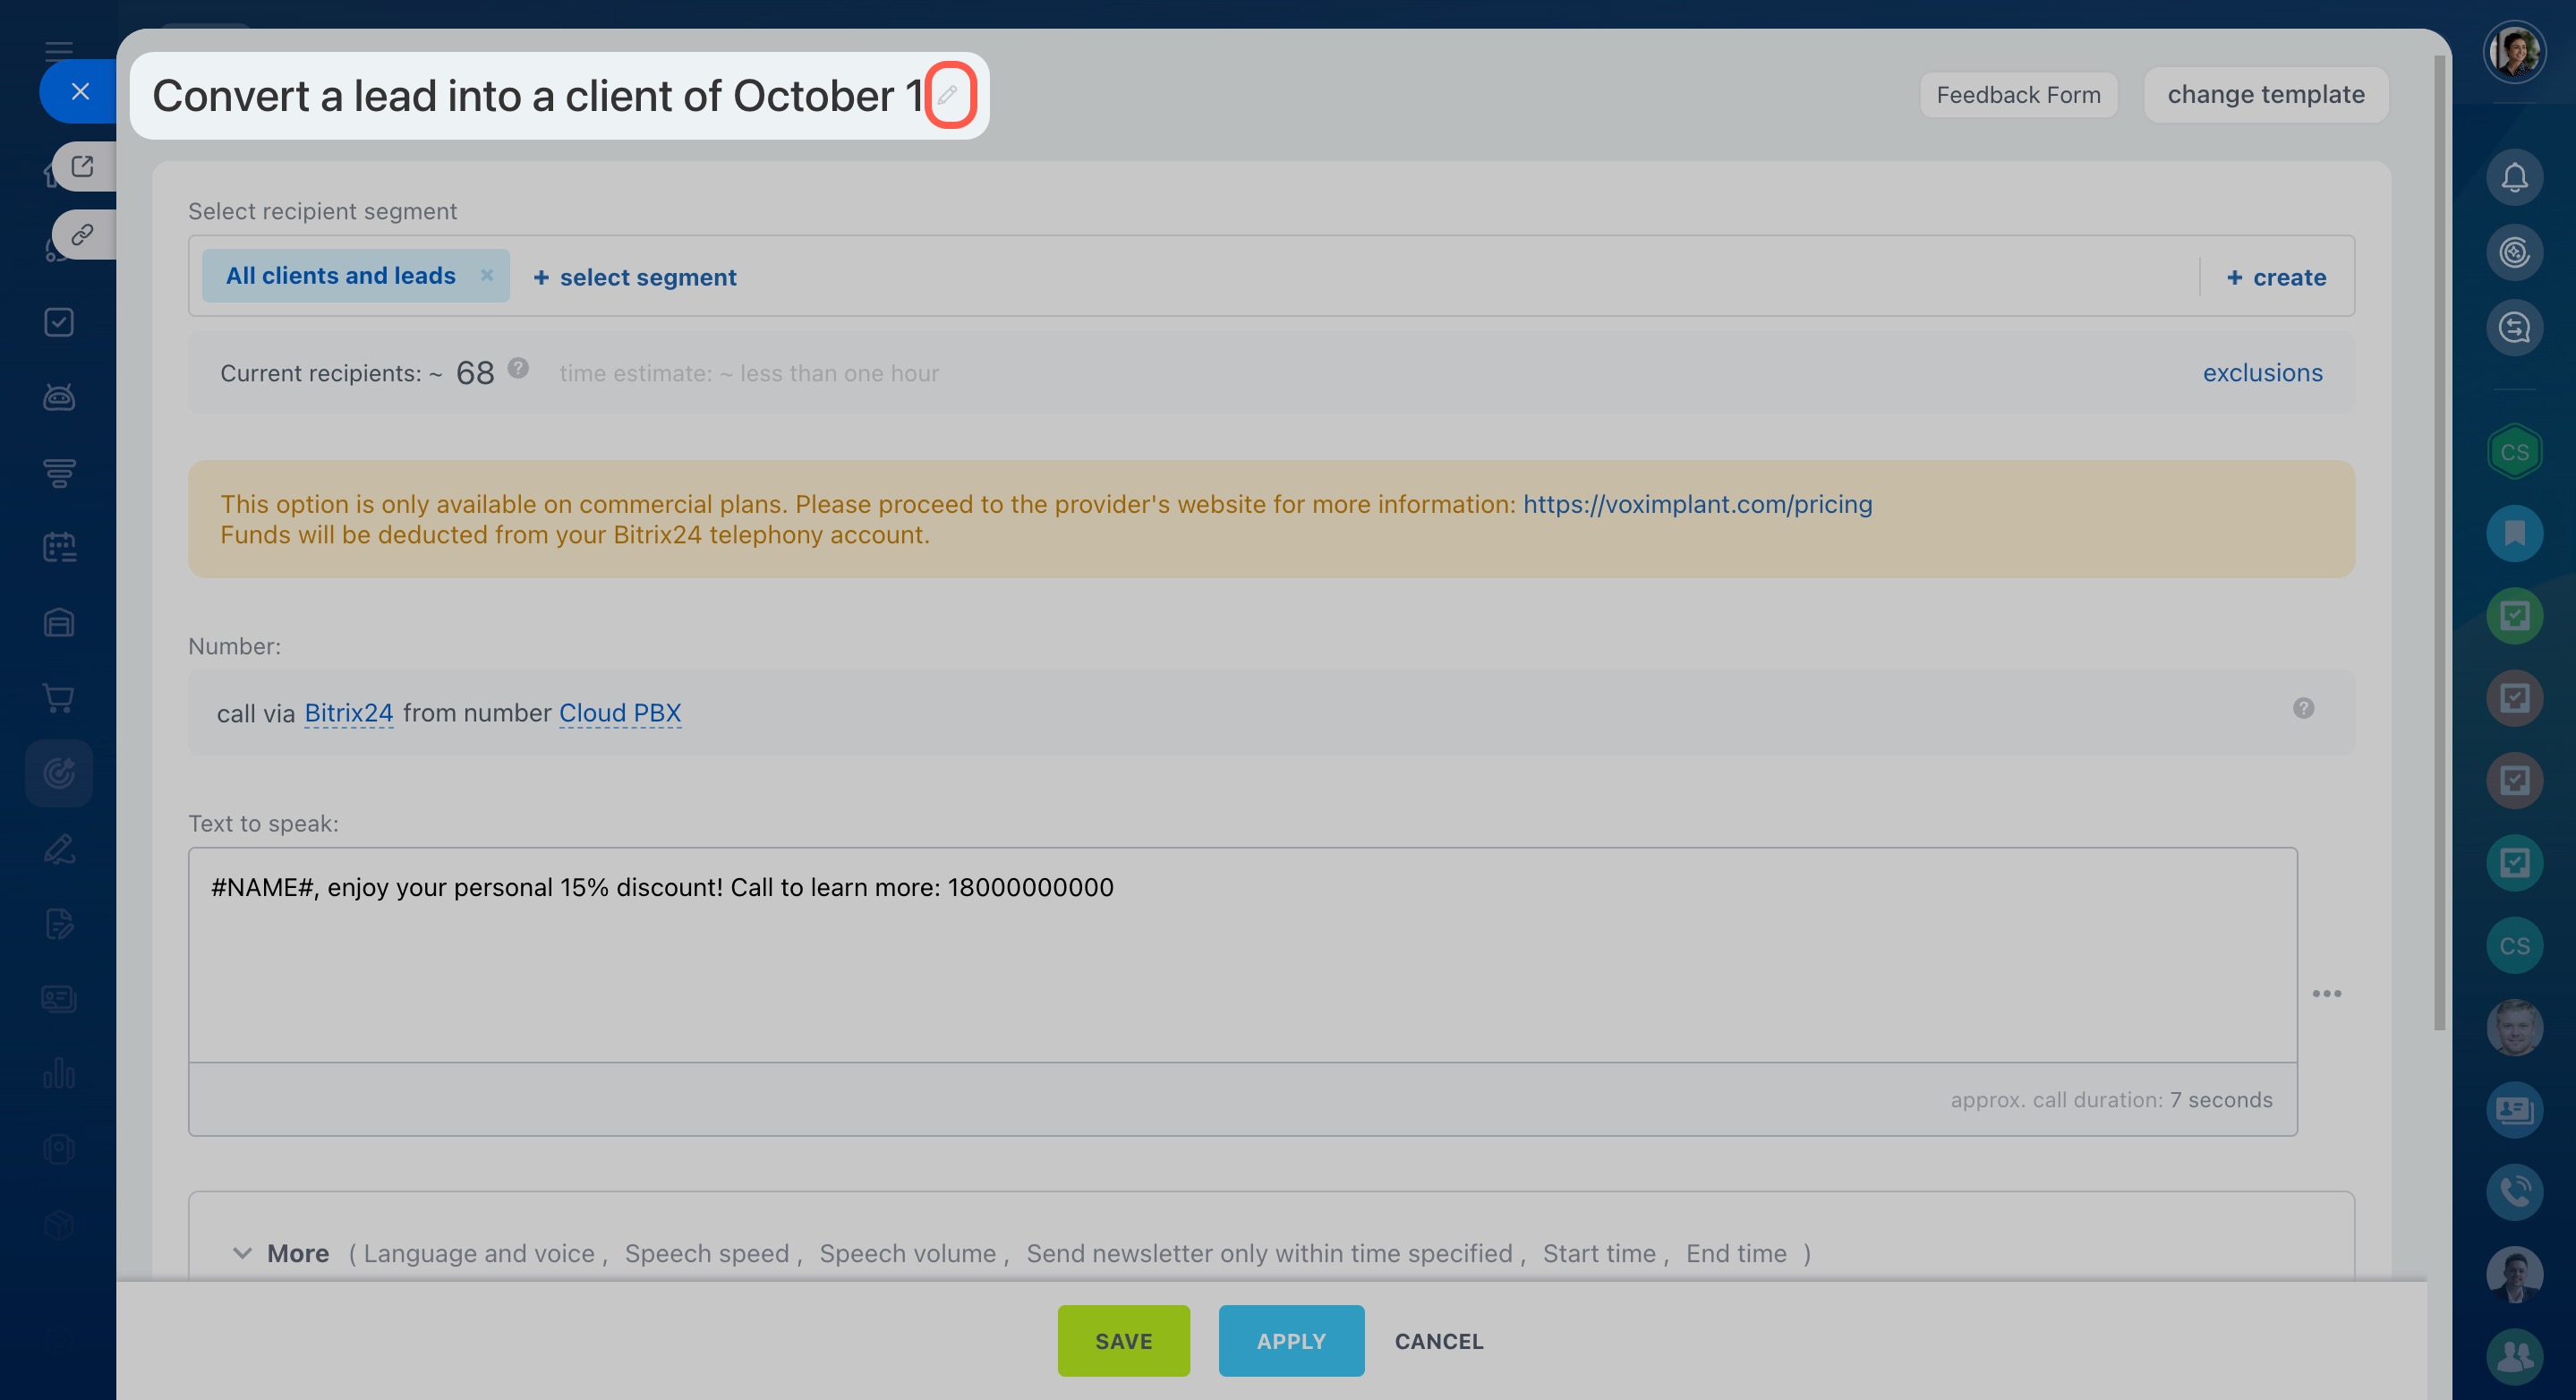Open Cloud PBX number dropdown
The image size is (2576, 1400).
[x=620, y=713]
